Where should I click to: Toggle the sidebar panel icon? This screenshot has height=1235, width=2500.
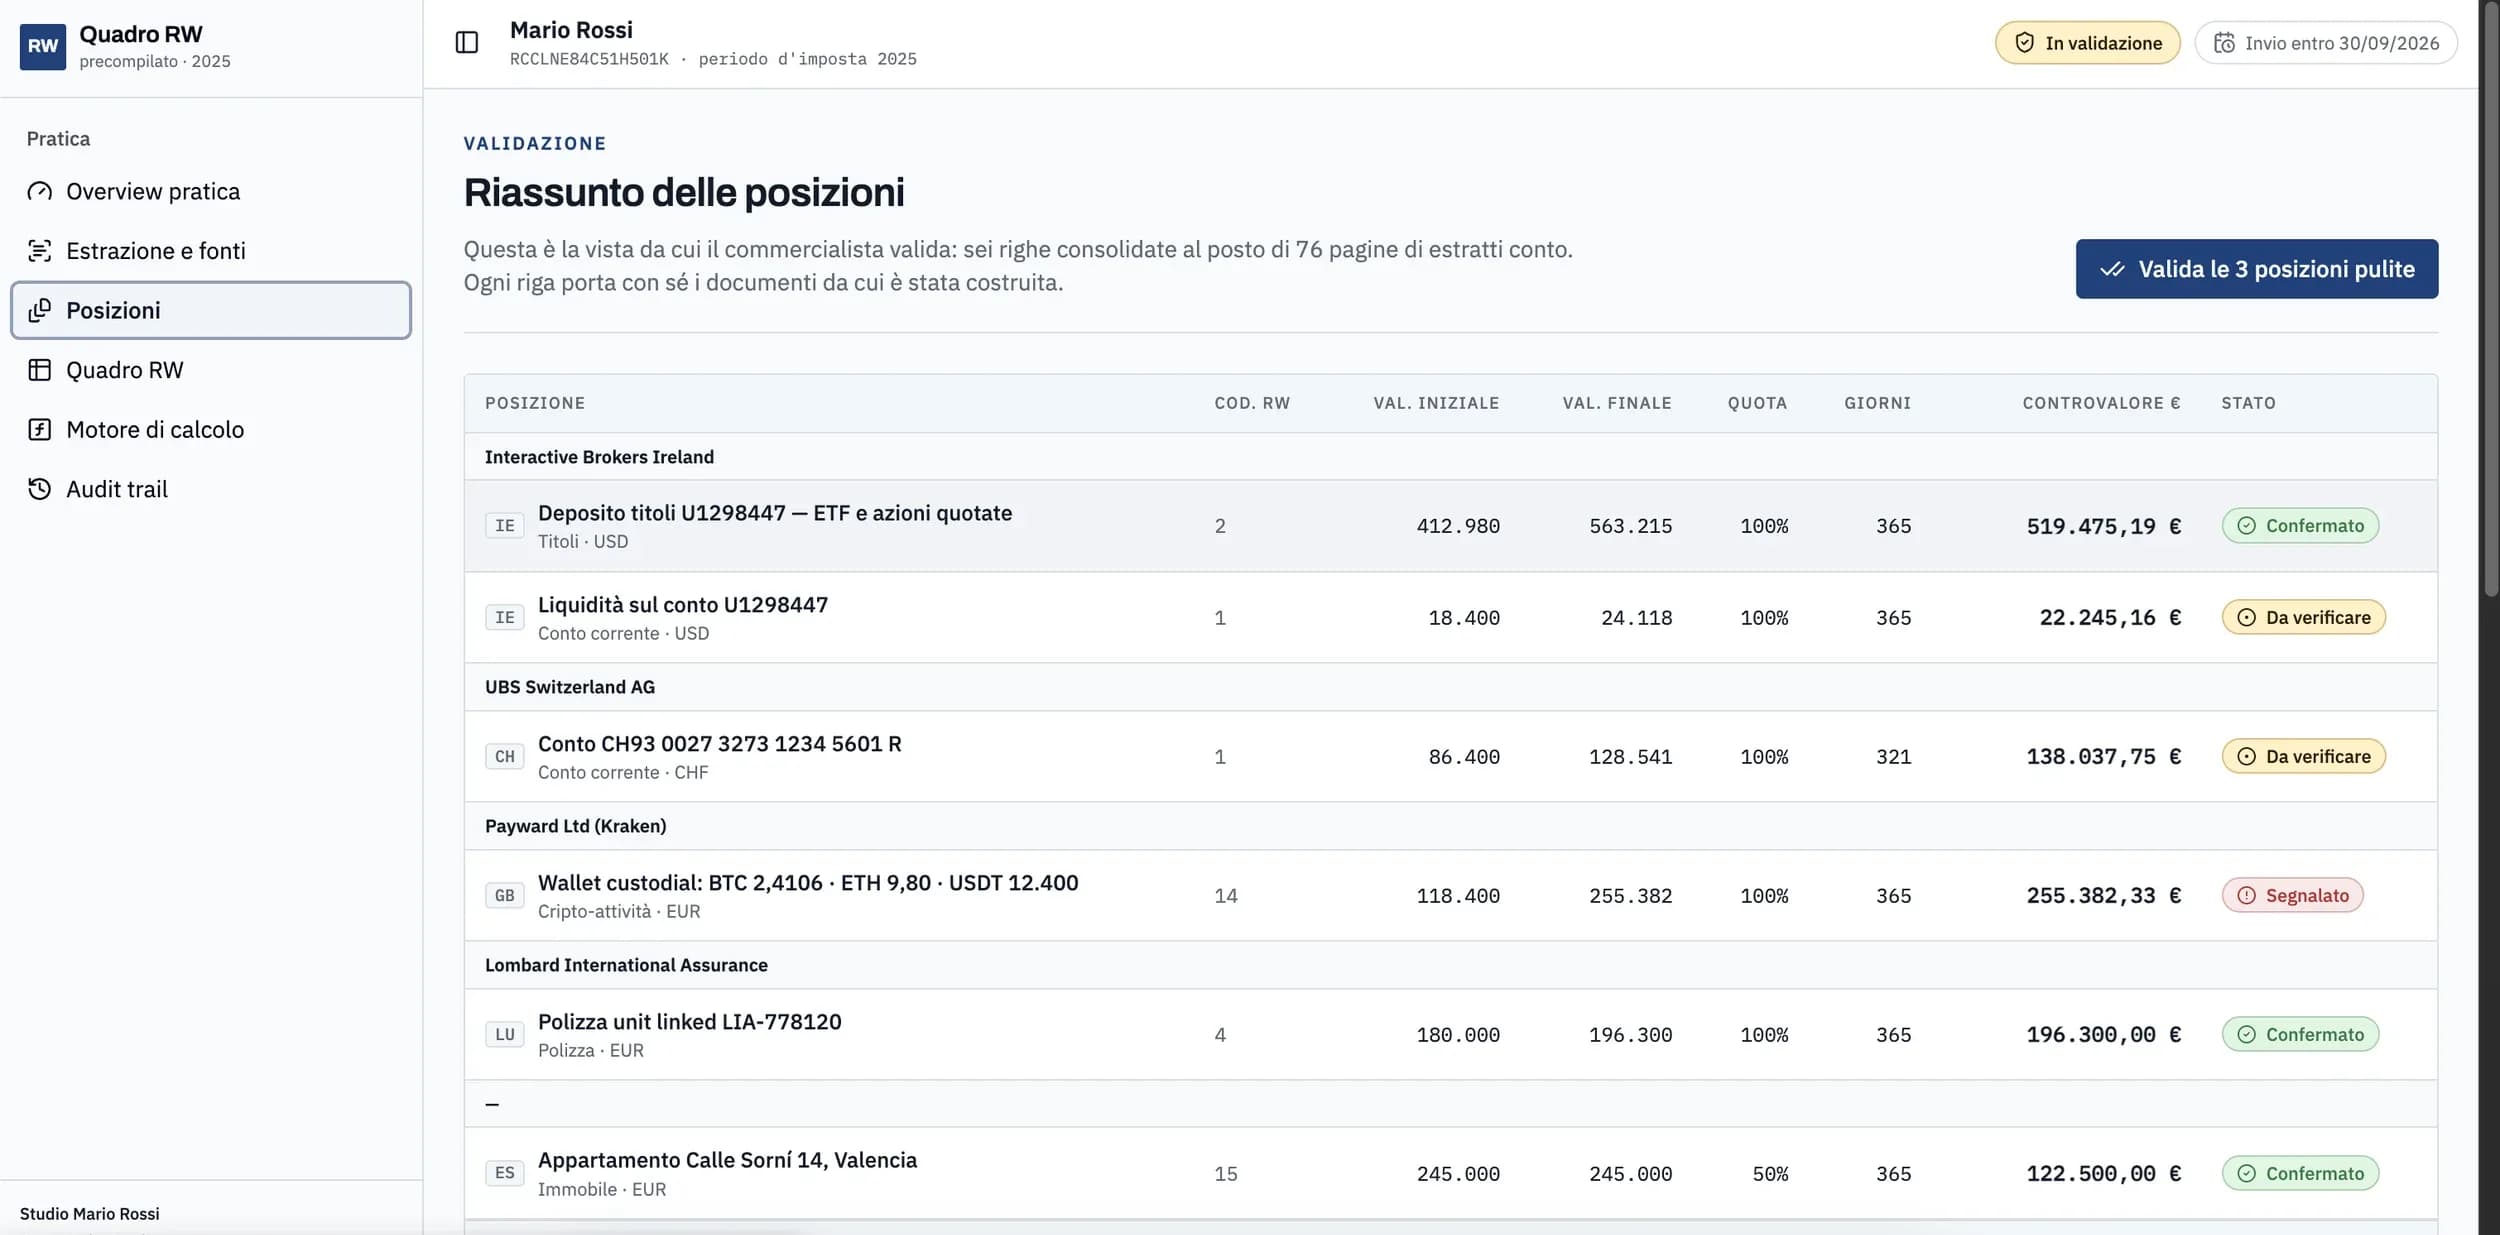coord(467,42)
